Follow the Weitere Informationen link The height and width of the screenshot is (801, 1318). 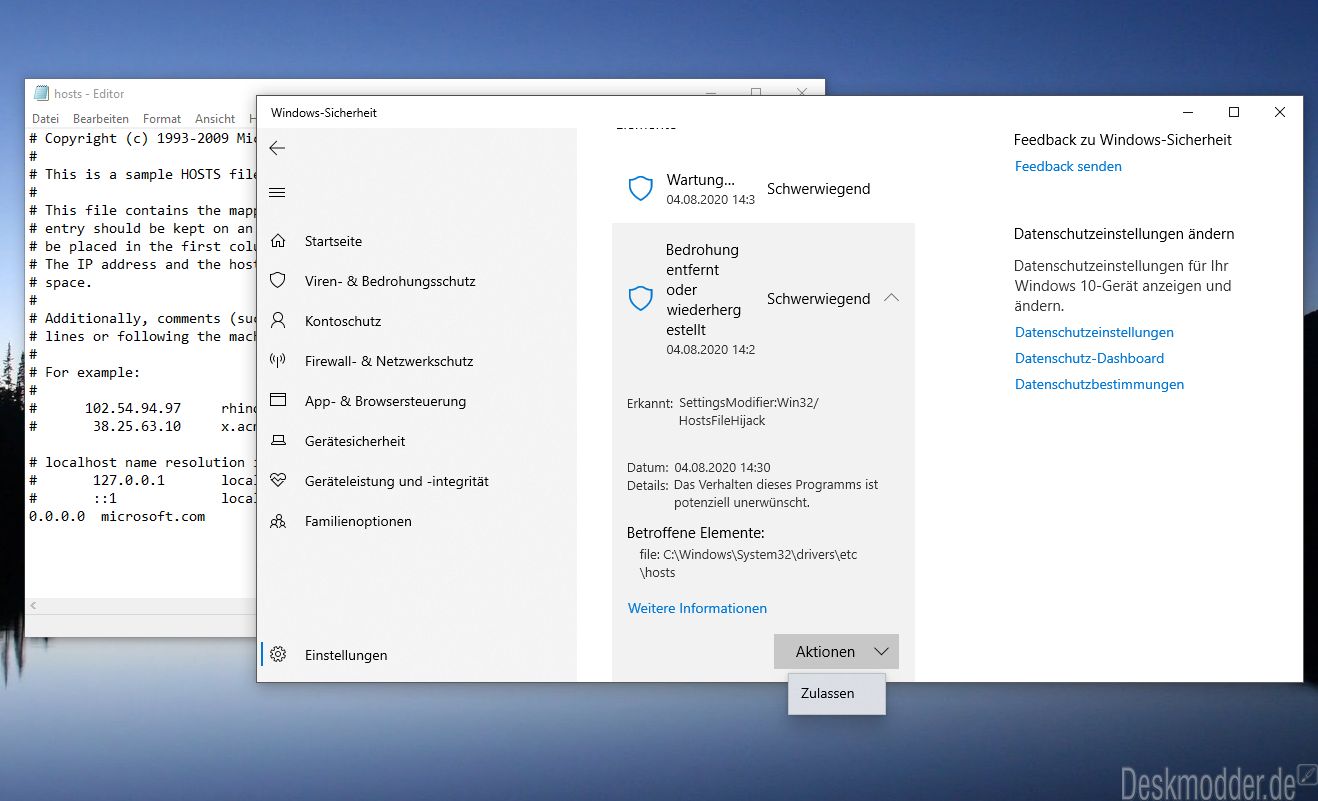click(698, 608)
